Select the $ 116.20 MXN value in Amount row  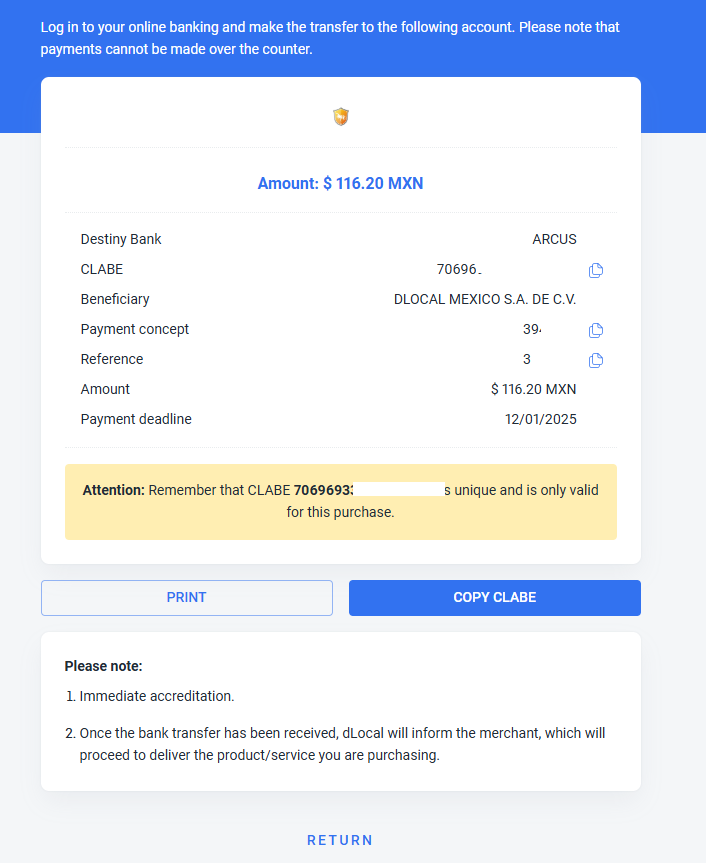point(533,389)
